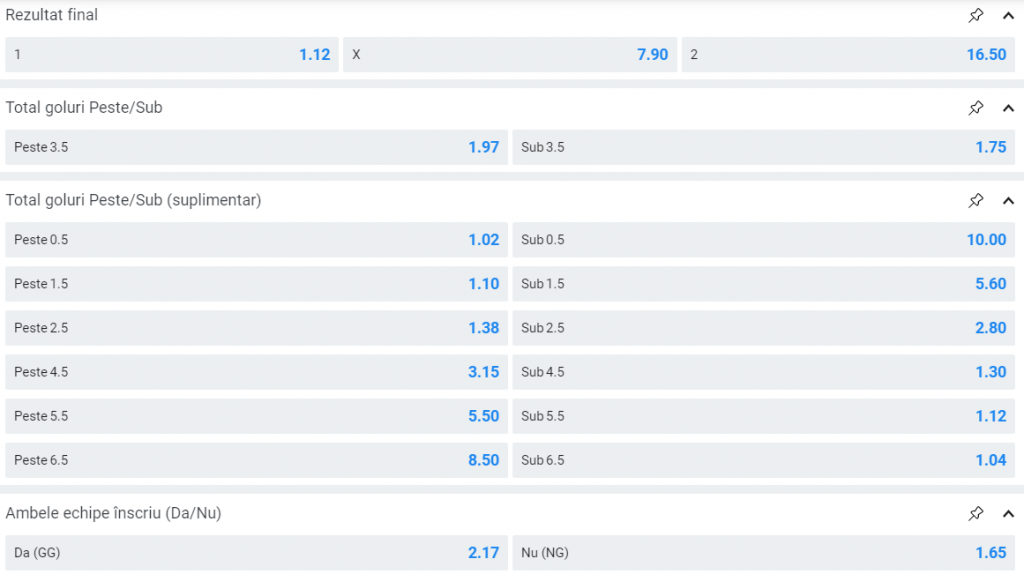Image resolution: width=1024 pixels, height=574 pixels.
Task: Bet on Sub 1.5 at 5.60
Action: click(x=763, y=284)
